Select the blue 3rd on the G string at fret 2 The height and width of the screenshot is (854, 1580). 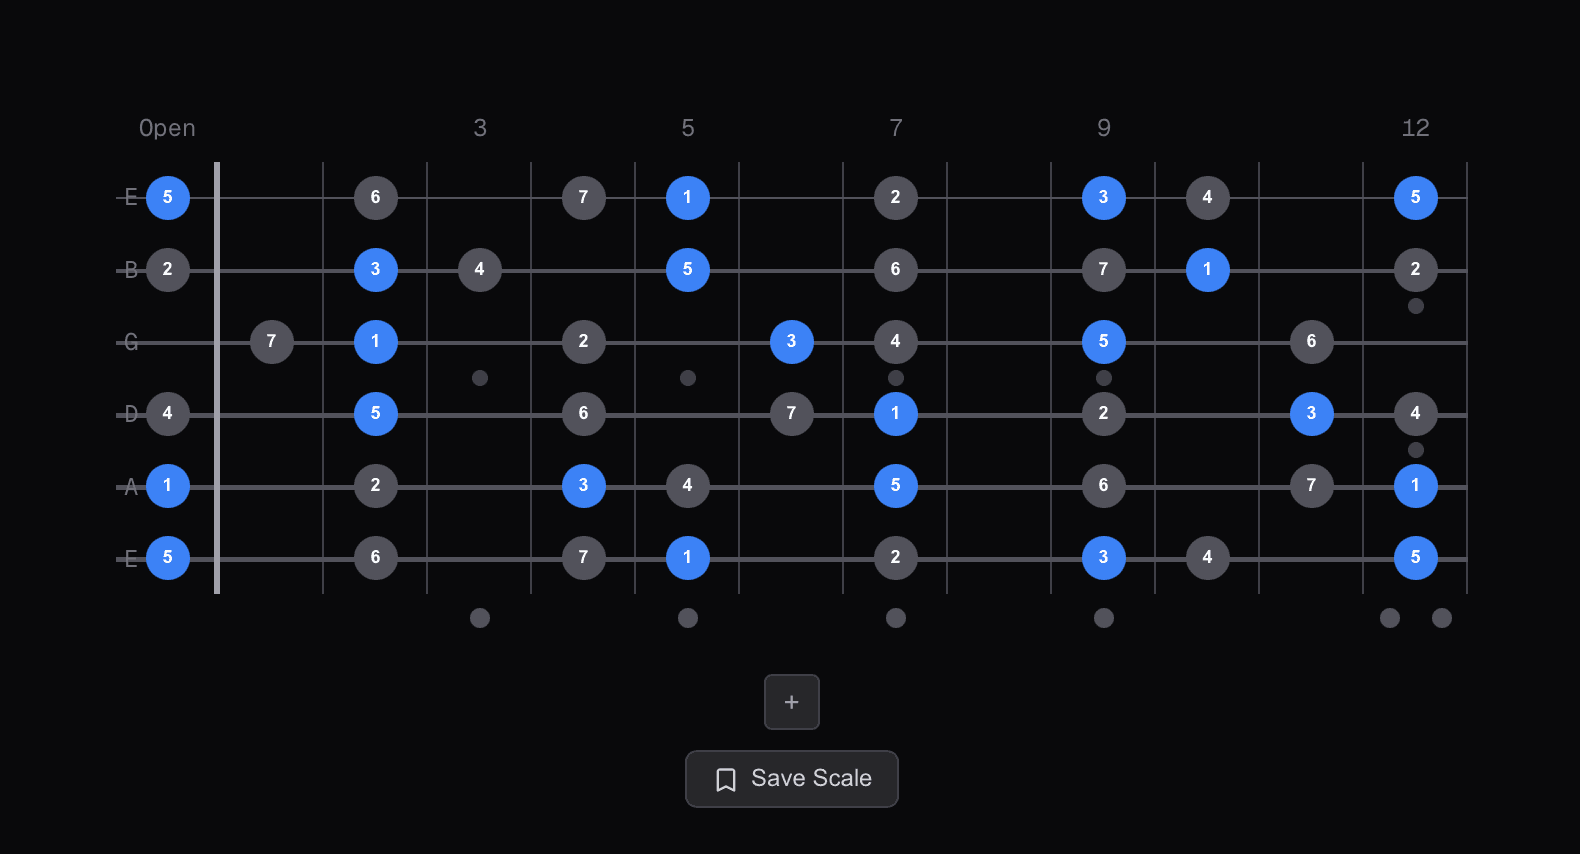tap(791, 341)
